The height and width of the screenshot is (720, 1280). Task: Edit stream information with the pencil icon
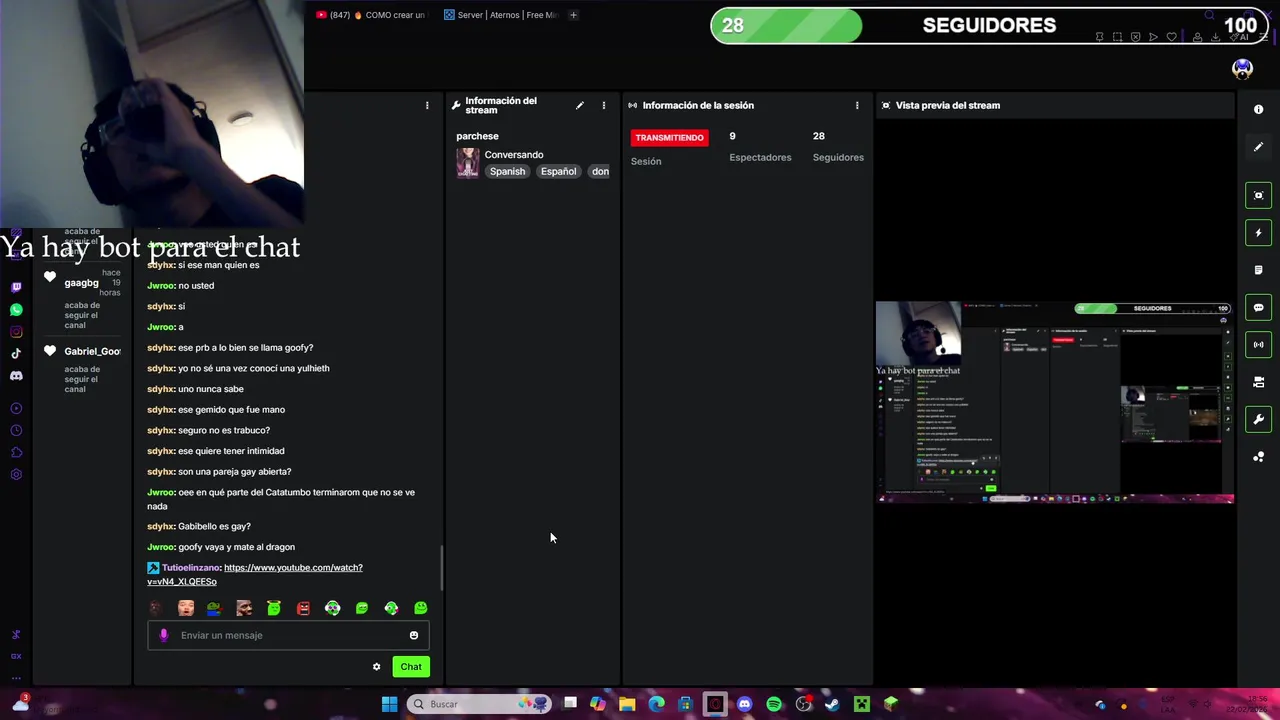coord(580,105)
